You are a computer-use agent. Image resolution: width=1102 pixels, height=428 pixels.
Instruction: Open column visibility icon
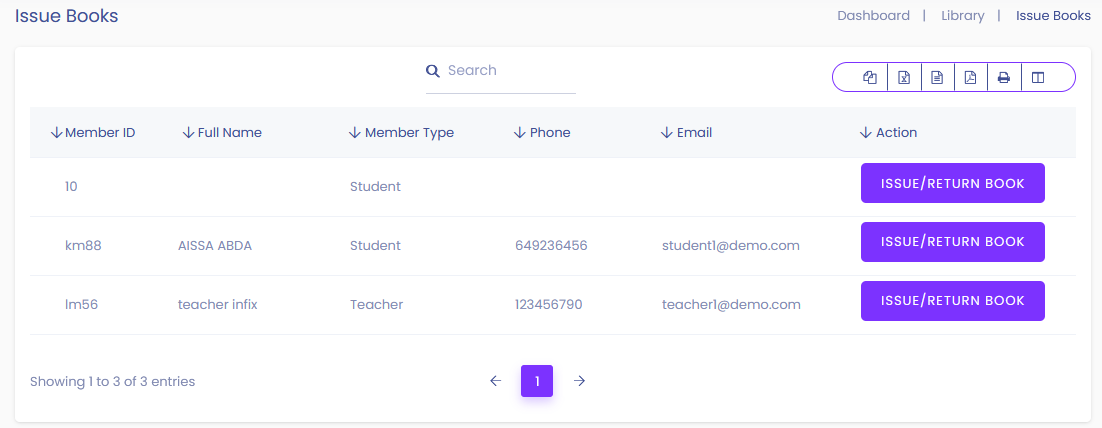1037,77
